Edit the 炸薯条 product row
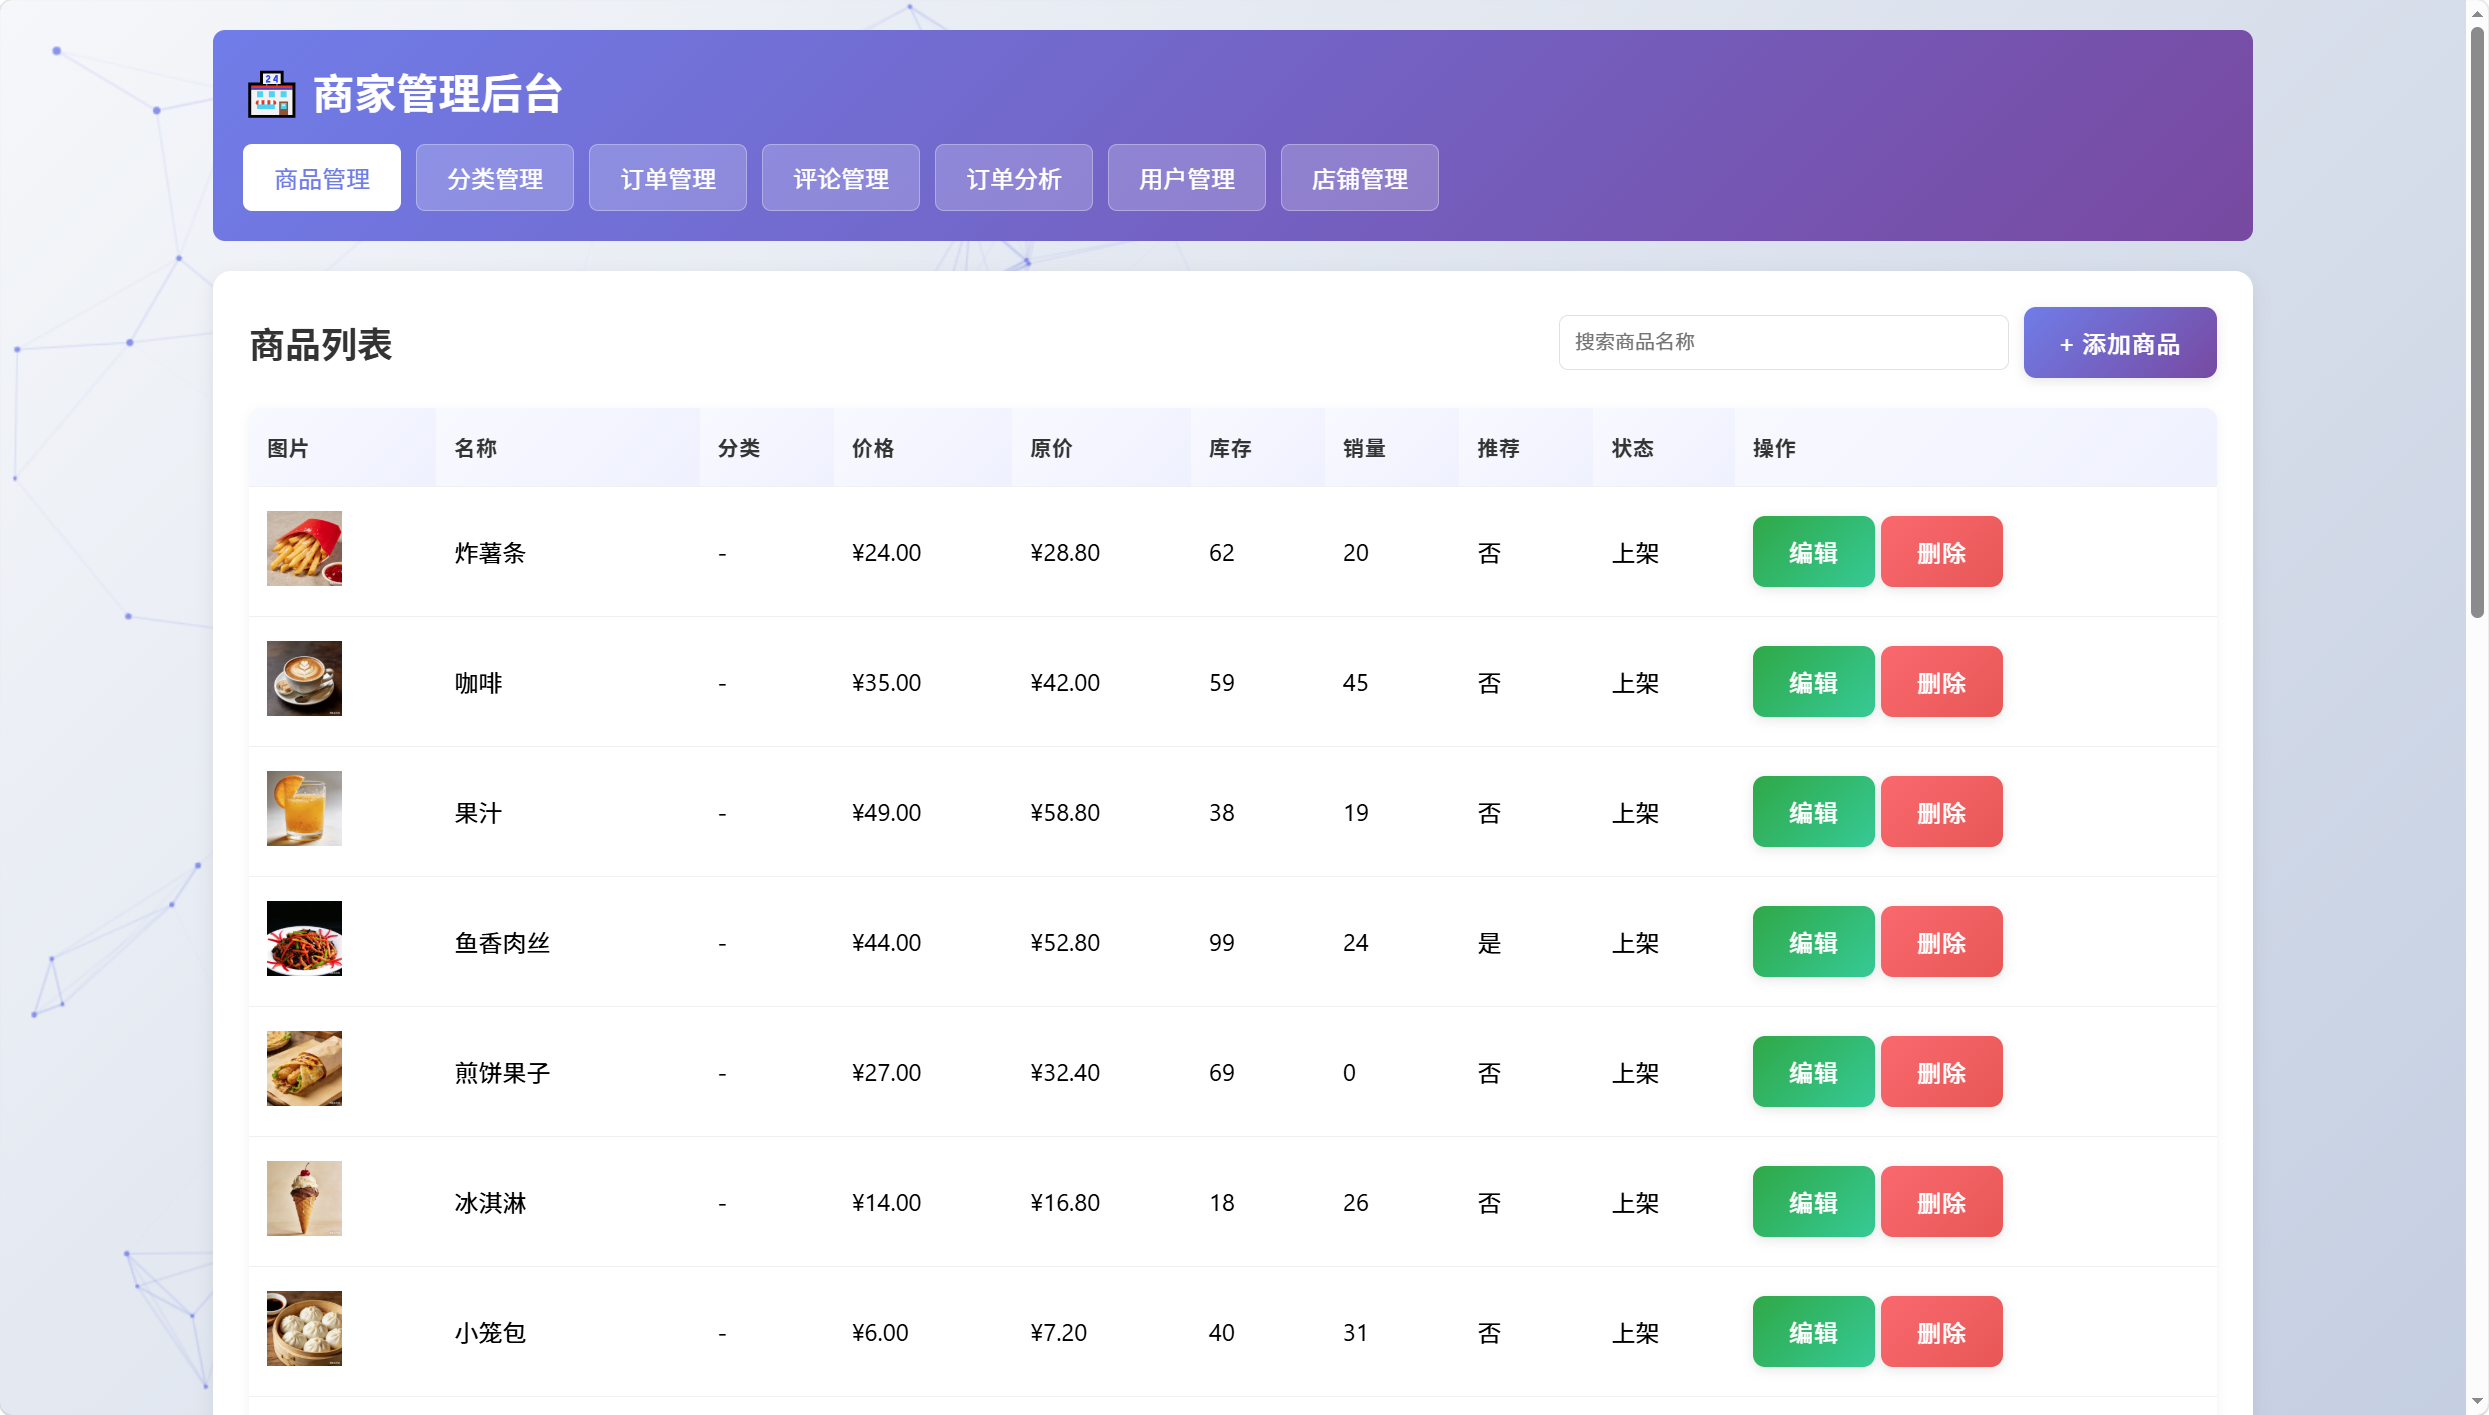Screen dimensions: 2489x1415 click(1813, 552)
